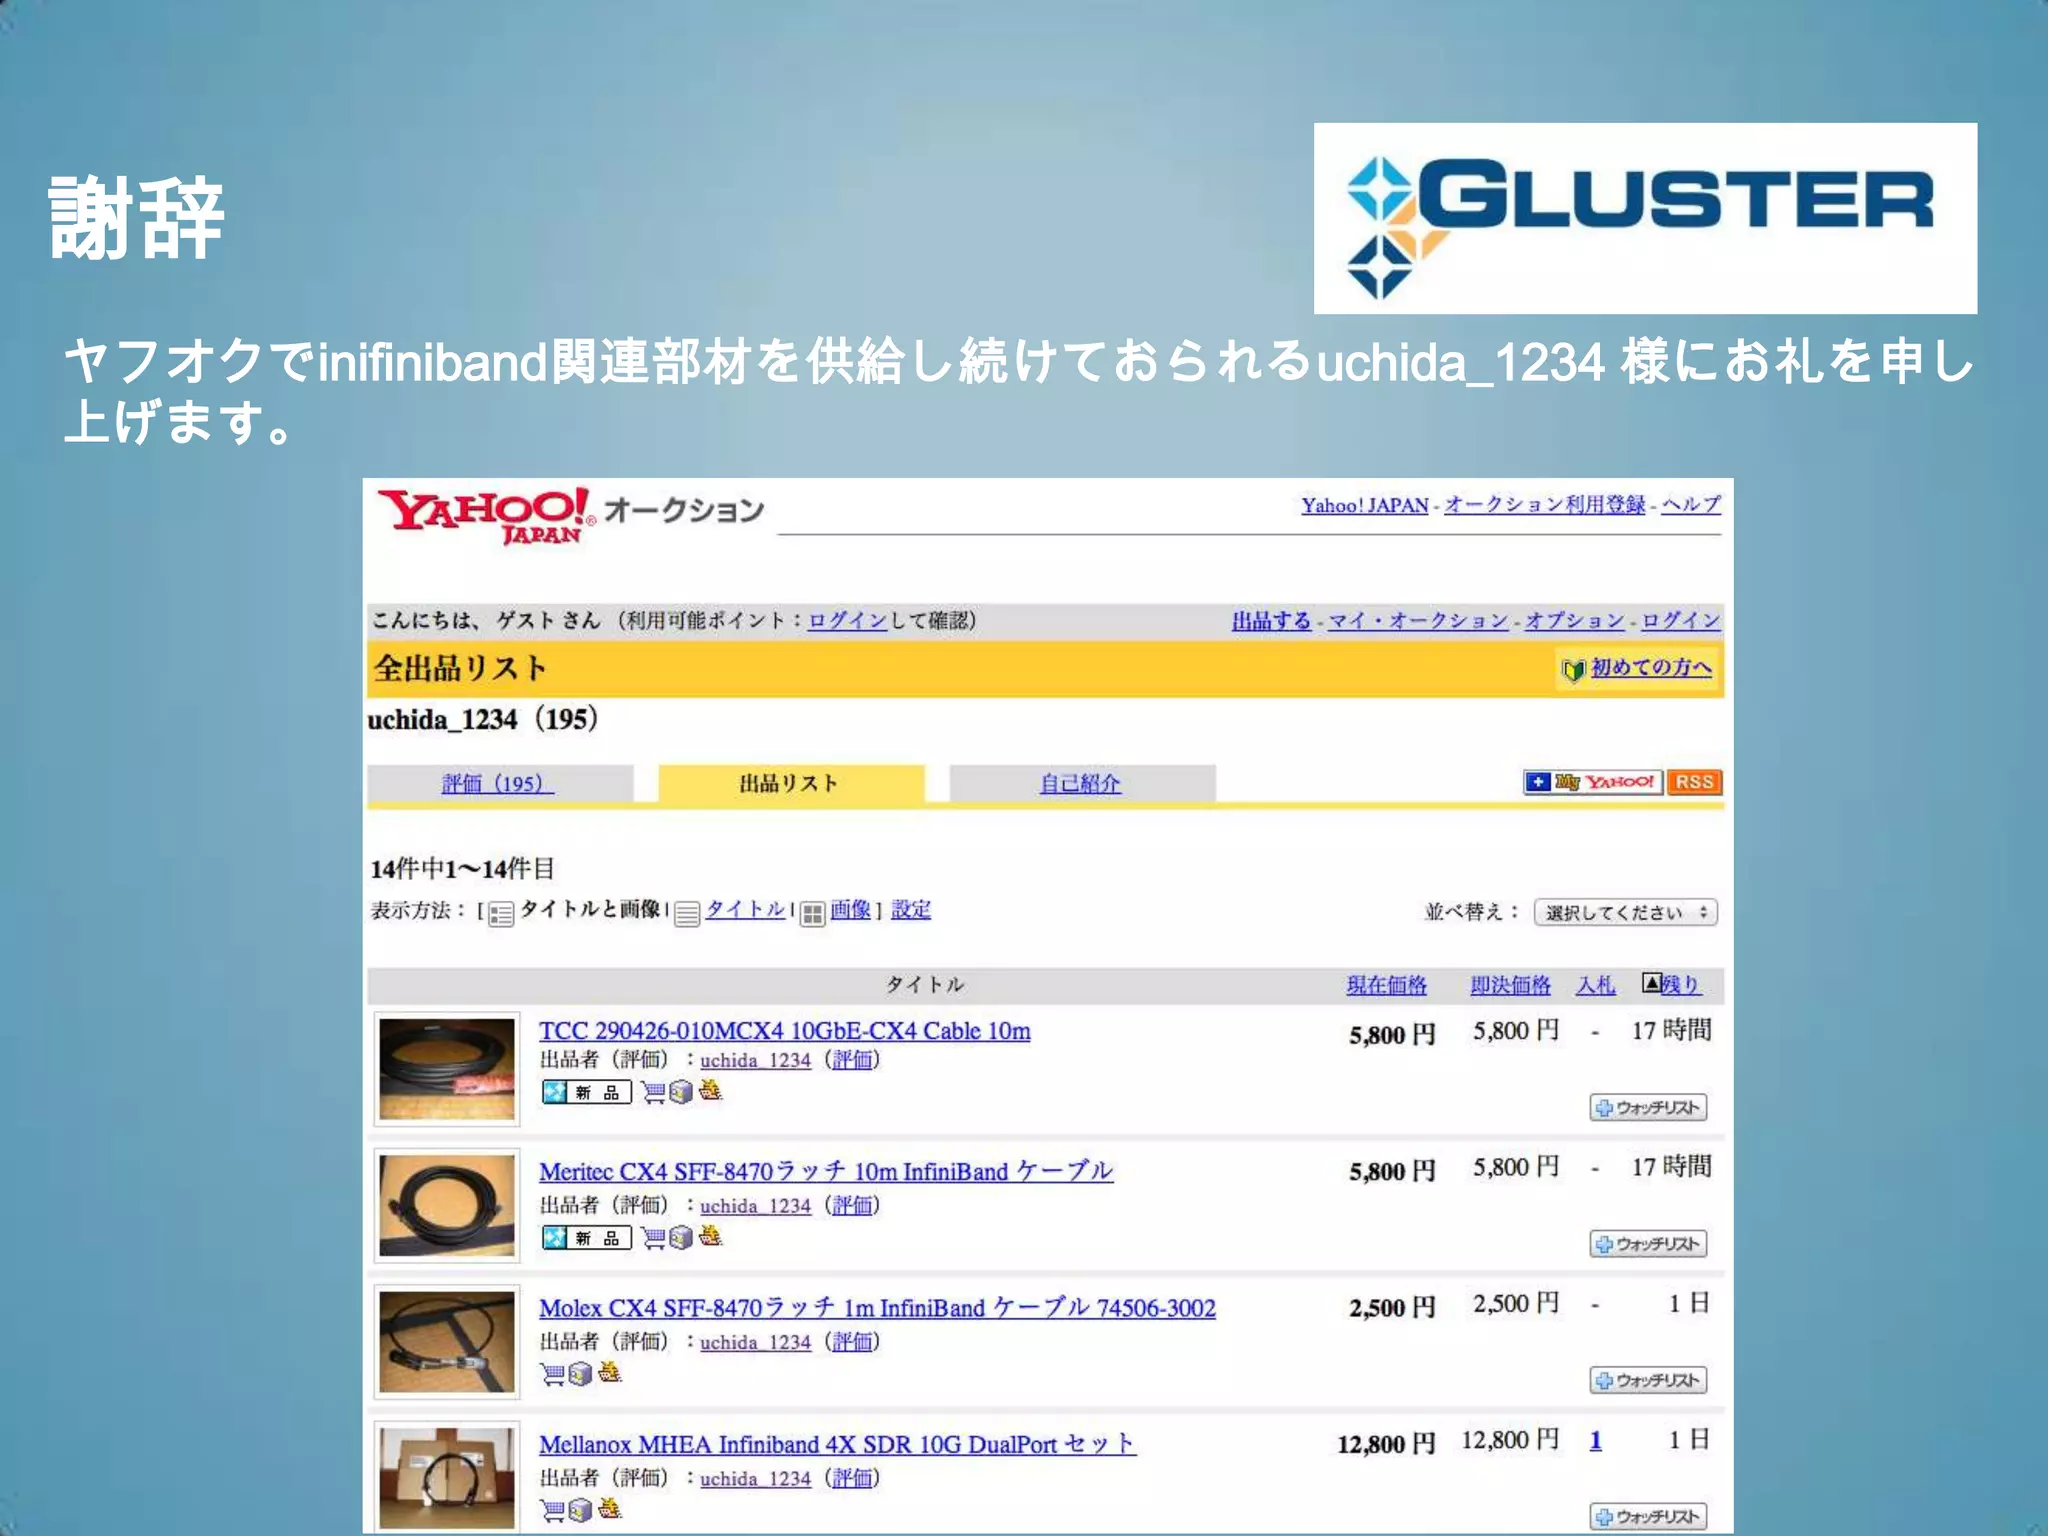Click the Add to My Yahoo icon
Screen dimensions: 2048x1536
pos(1592,782)
